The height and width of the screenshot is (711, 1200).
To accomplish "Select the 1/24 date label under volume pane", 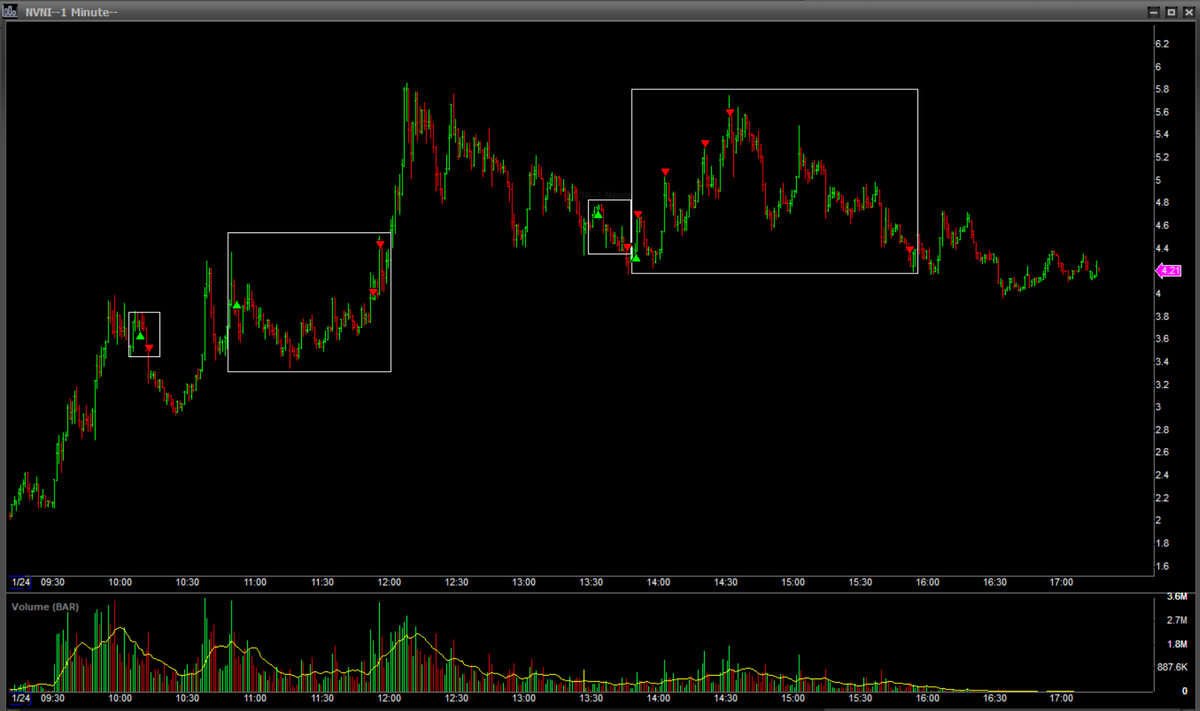I will coord(20,698).
